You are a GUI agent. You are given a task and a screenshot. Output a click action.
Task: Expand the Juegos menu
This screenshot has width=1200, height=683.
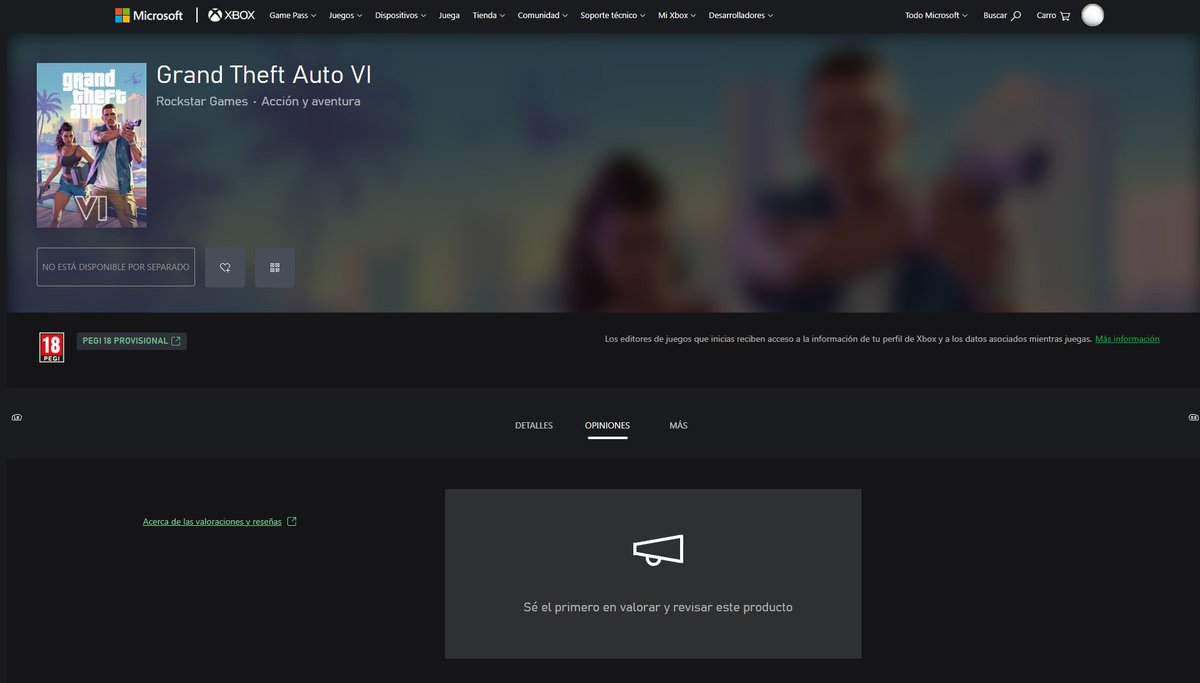[346, 16]
